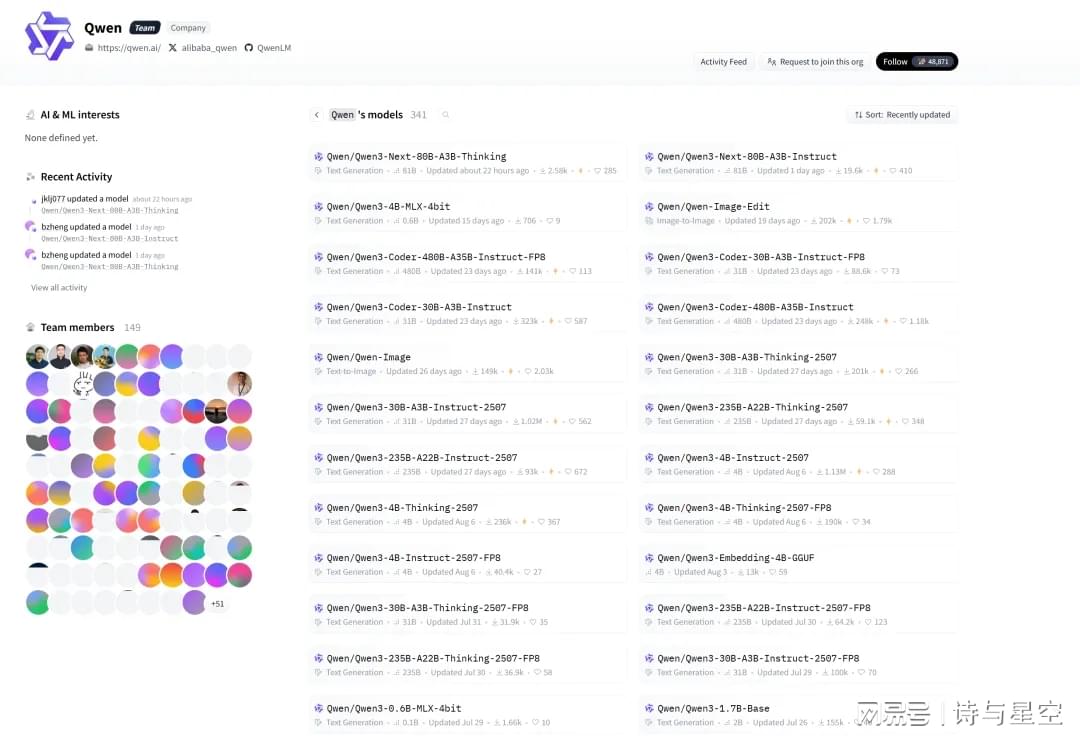Click the model icon for Qwen3-4B-MLX-4bit
The height and width of the screenshot is (741, 1080).
click(x=318, y=207)
